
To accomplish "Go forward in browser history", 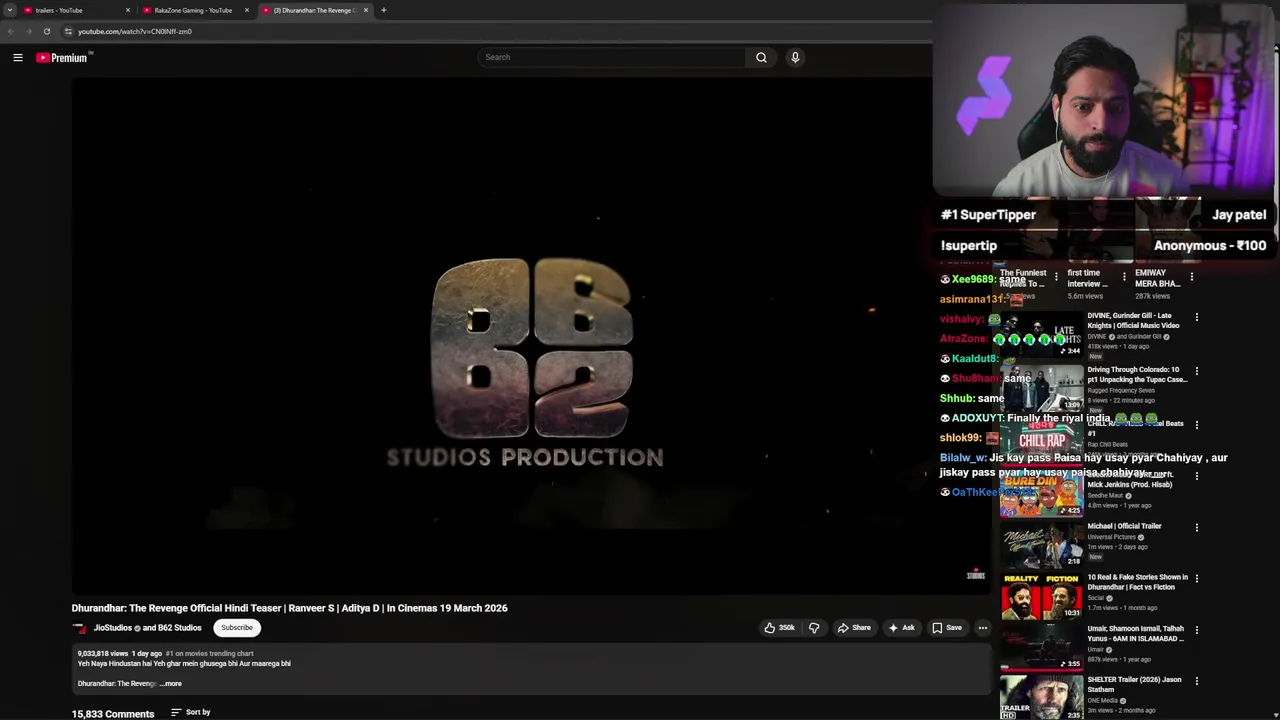I will (29, 31).
